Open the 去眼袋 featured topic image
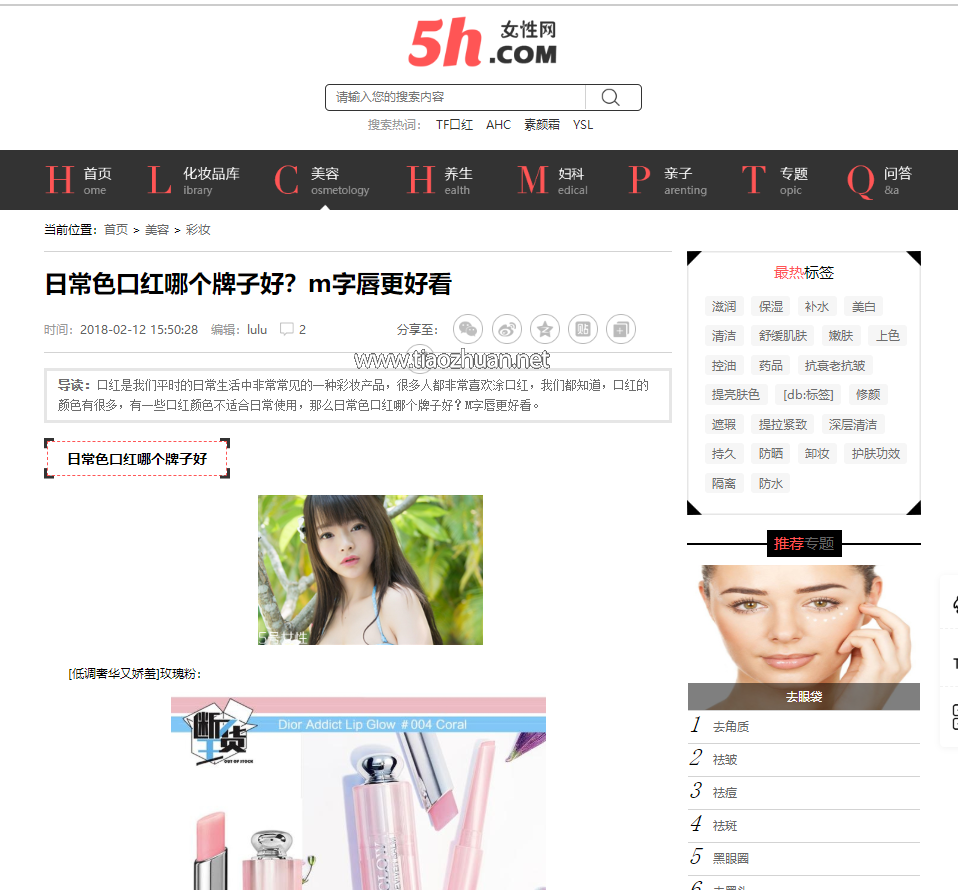 coord(804,637)
